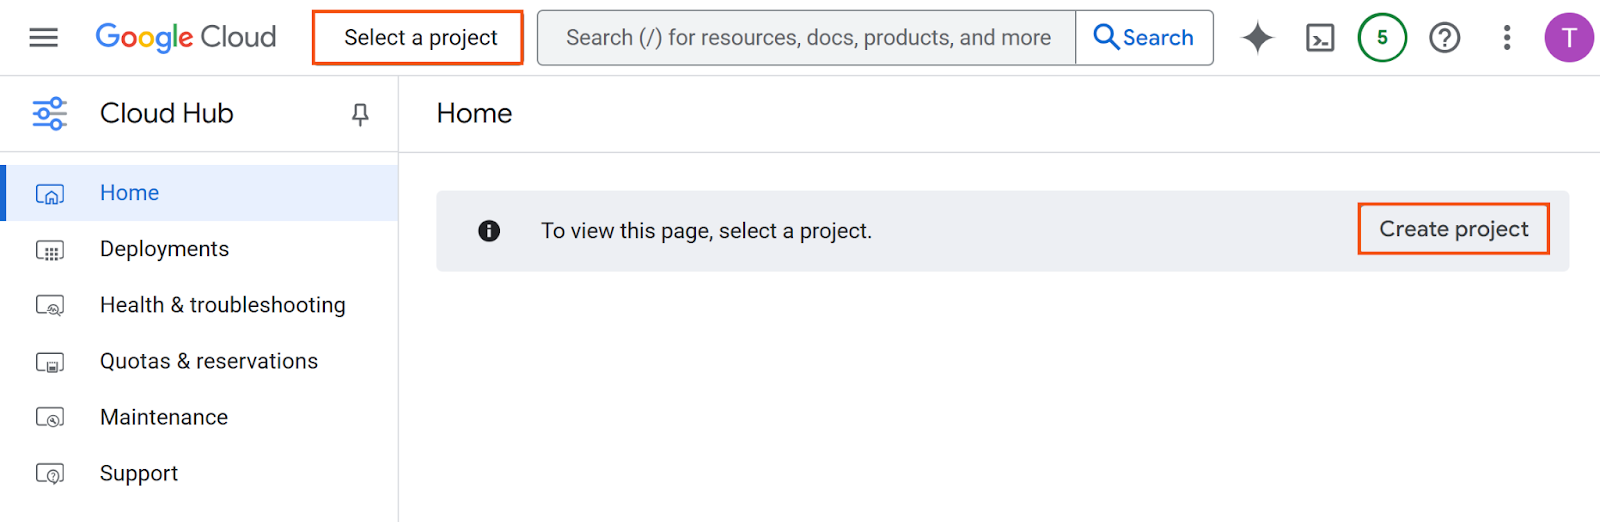Open the three-dot settings menu
The height and width of the screenshot is (522, 1600).
1506,38
